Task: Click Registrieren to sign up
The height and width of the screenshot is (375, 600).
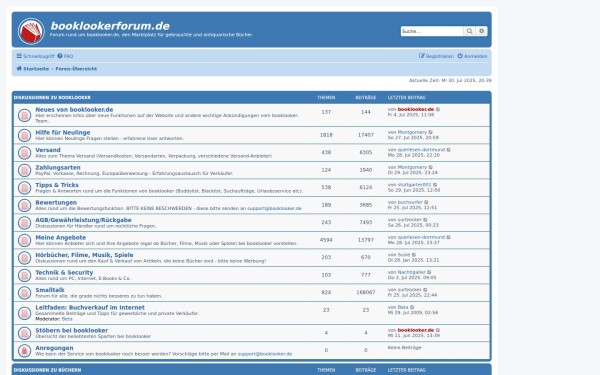Action: coord(436,56)
